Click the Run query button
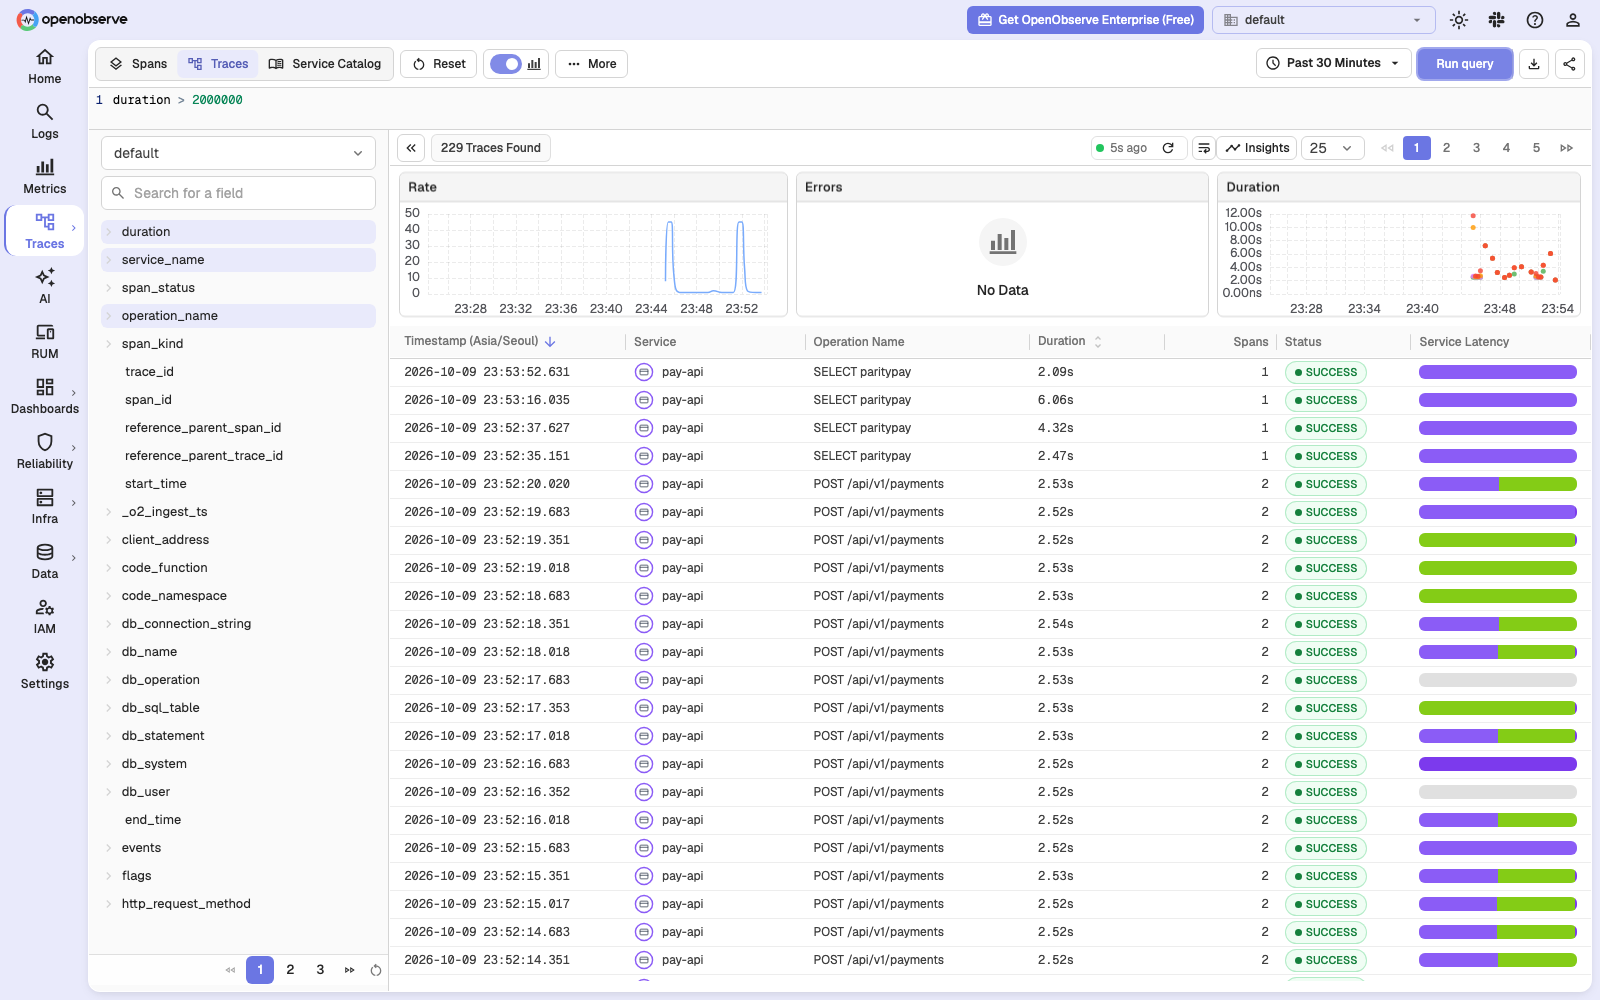The width and height of the screenshot is (1600, 1000). coord(1465,64)
